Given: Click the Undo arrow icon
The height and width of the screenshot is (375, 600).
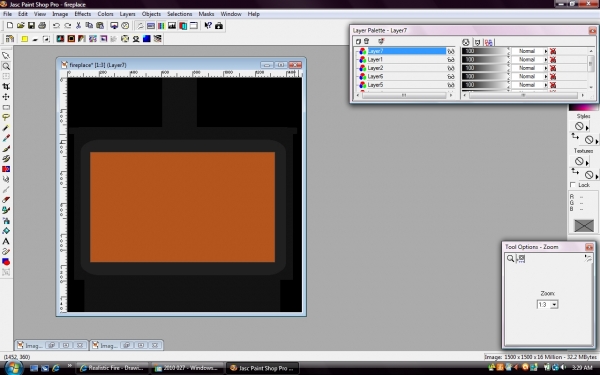Looking at the screenshot, I should click(56, 26).
